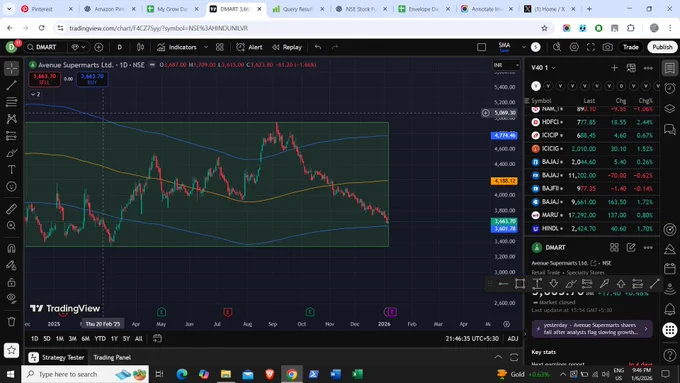Open the Fibonacci retracement tools

click(x=12, y=102)
